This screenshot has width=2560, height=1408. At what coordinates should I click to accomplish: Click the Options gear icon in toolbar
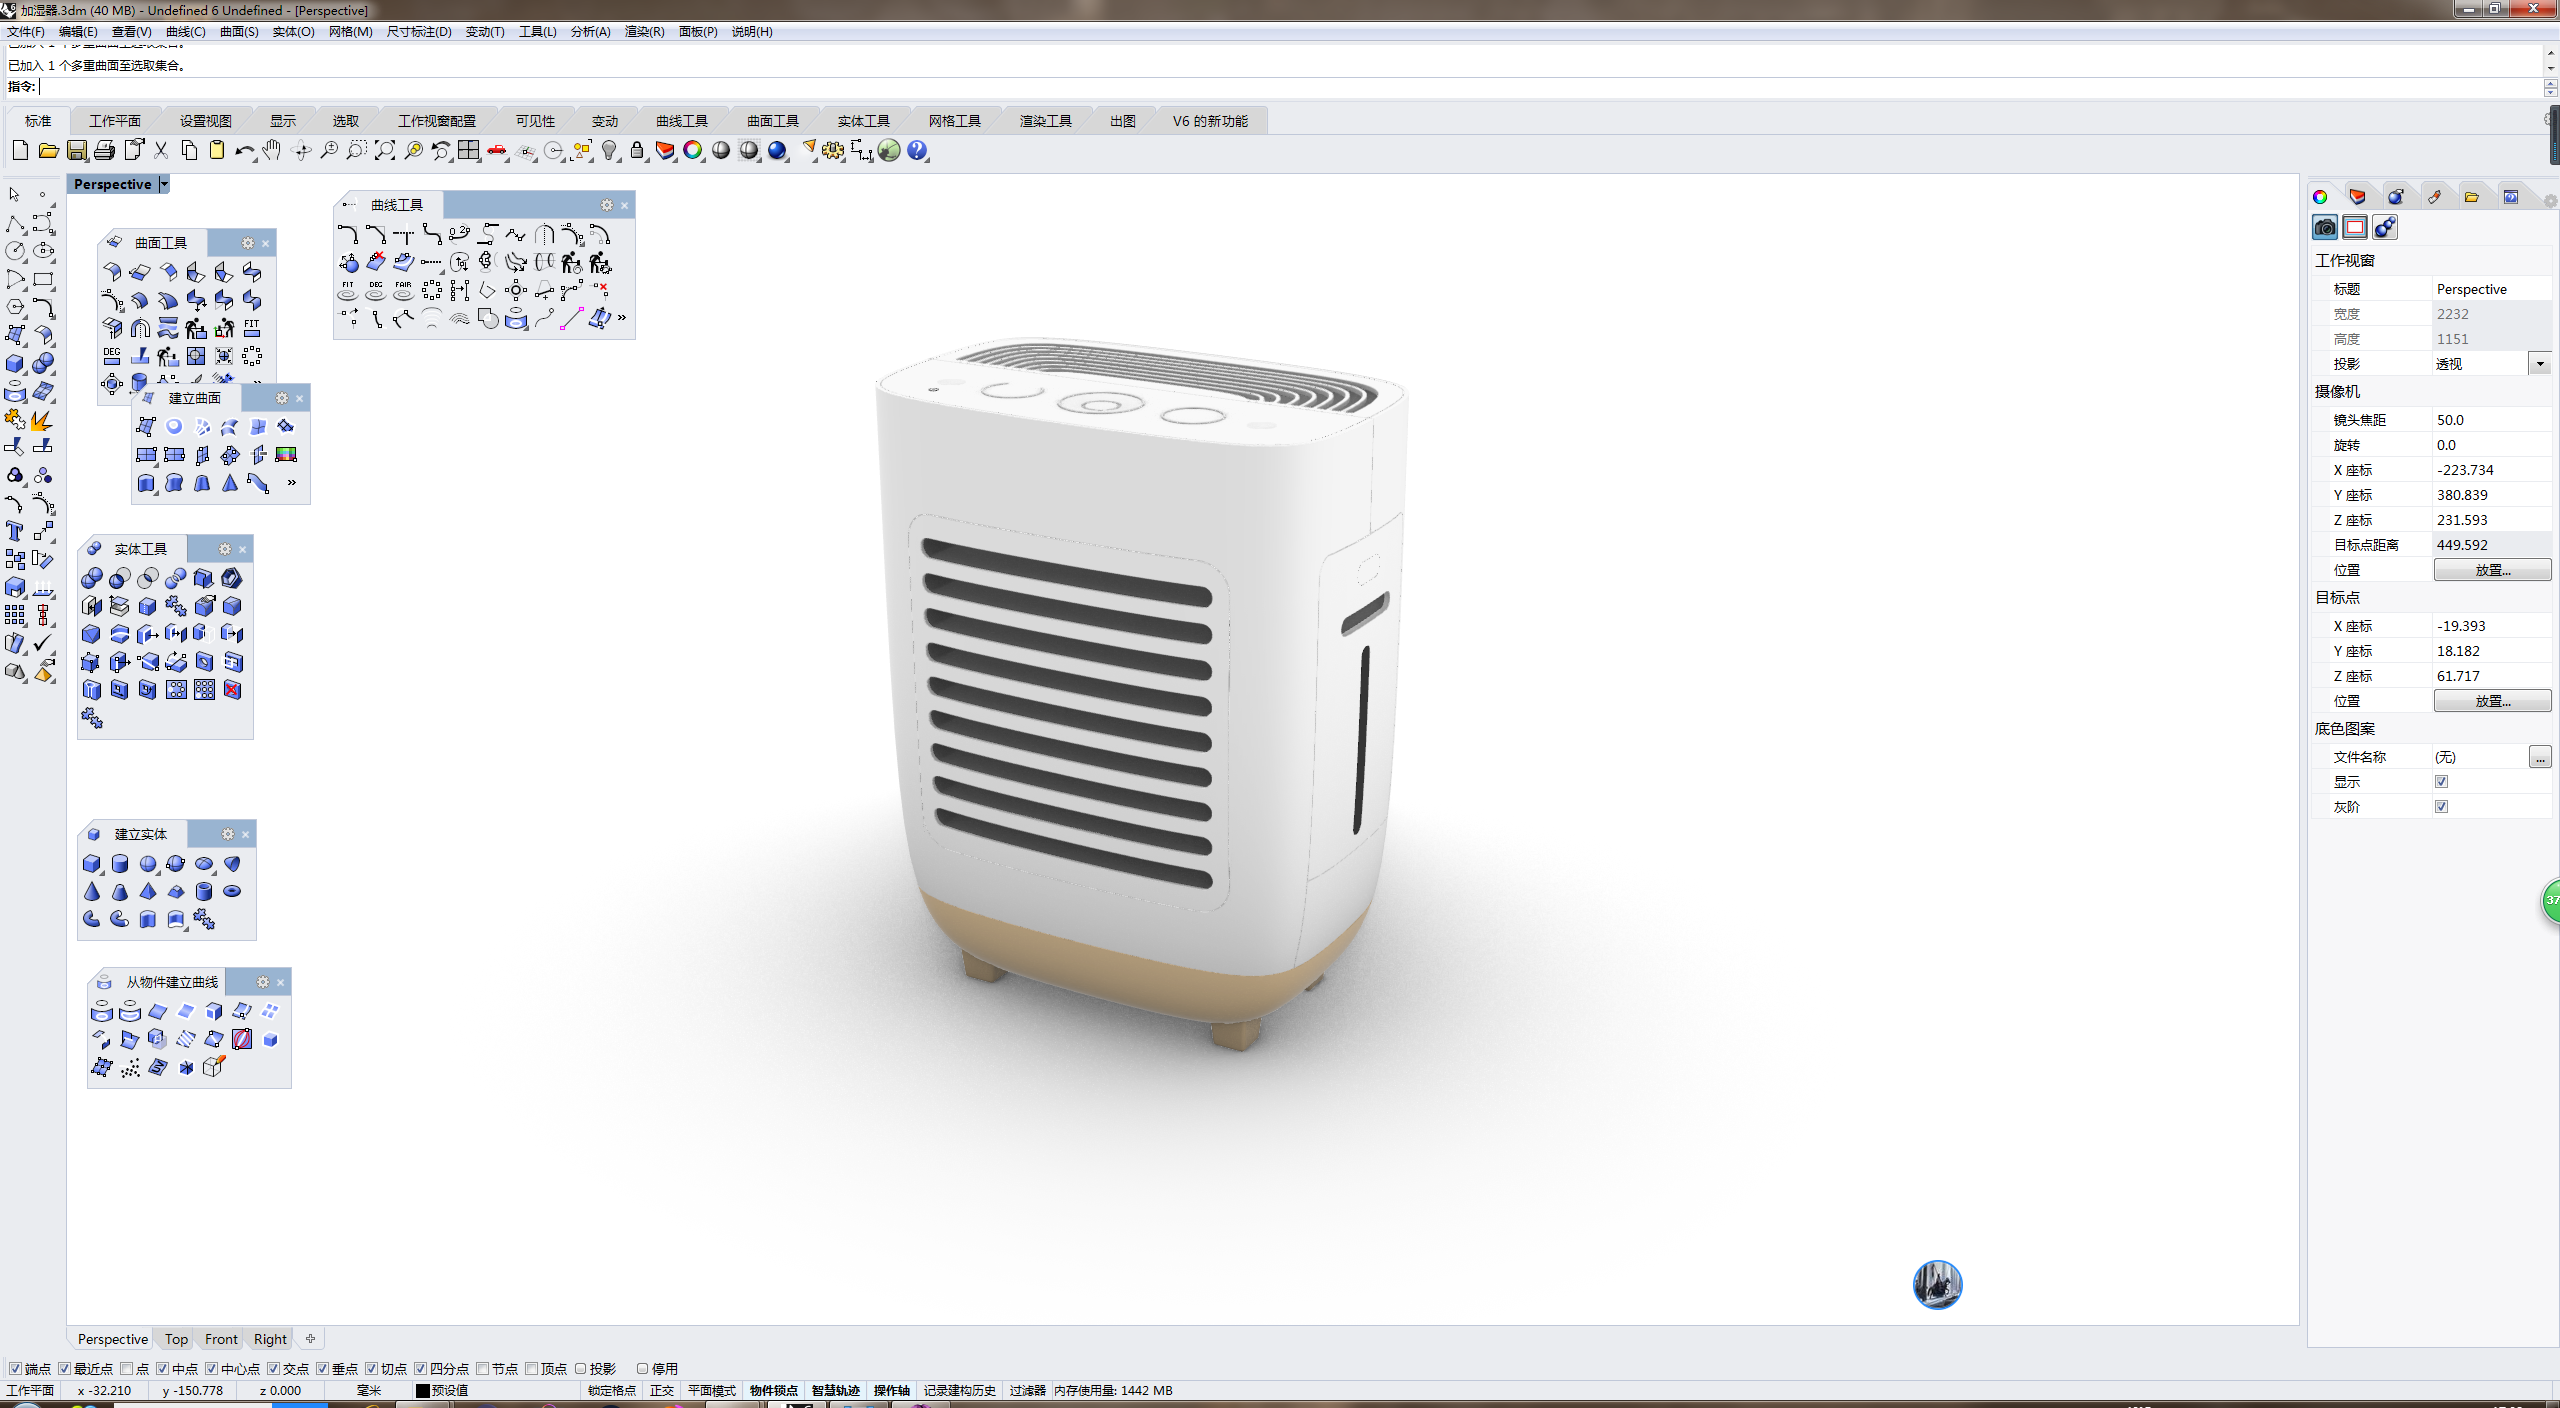pos(833,151)
